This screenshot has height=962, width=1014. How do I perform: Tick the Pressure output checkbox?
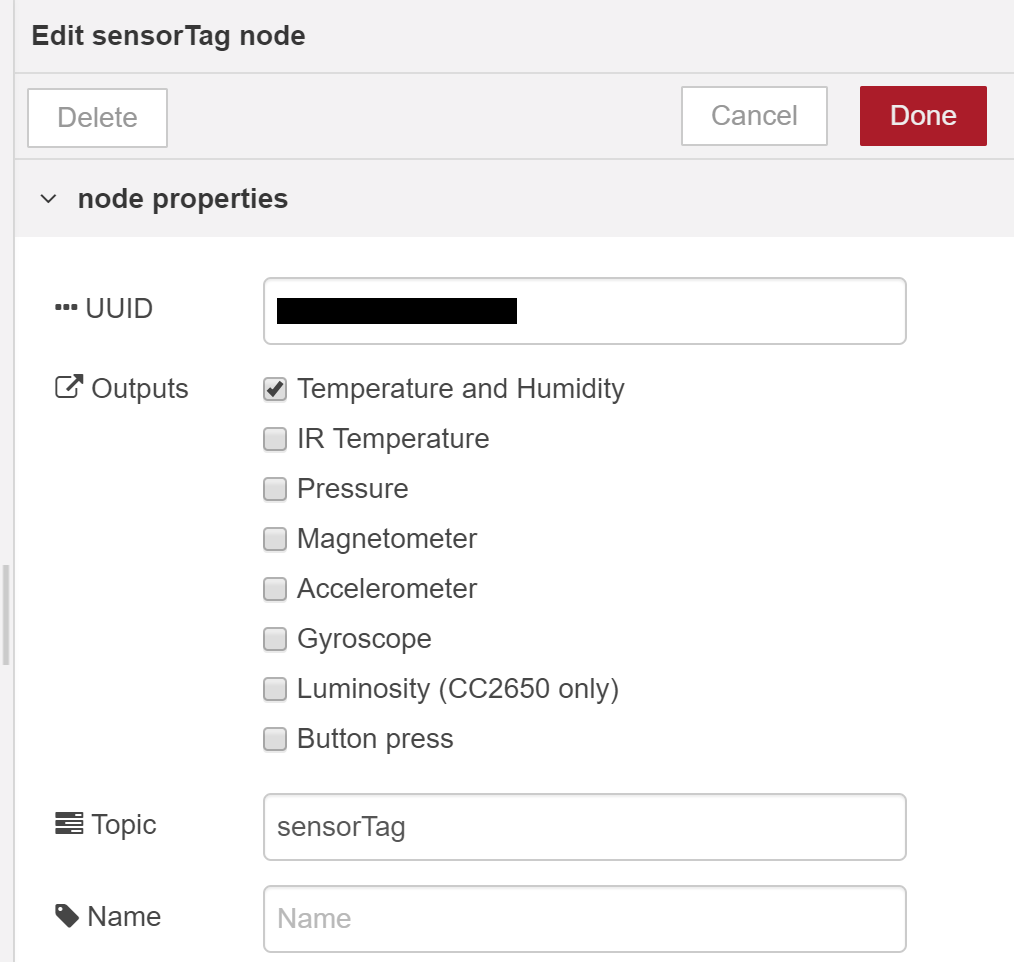pyautogui.click(x=275, y=489)
